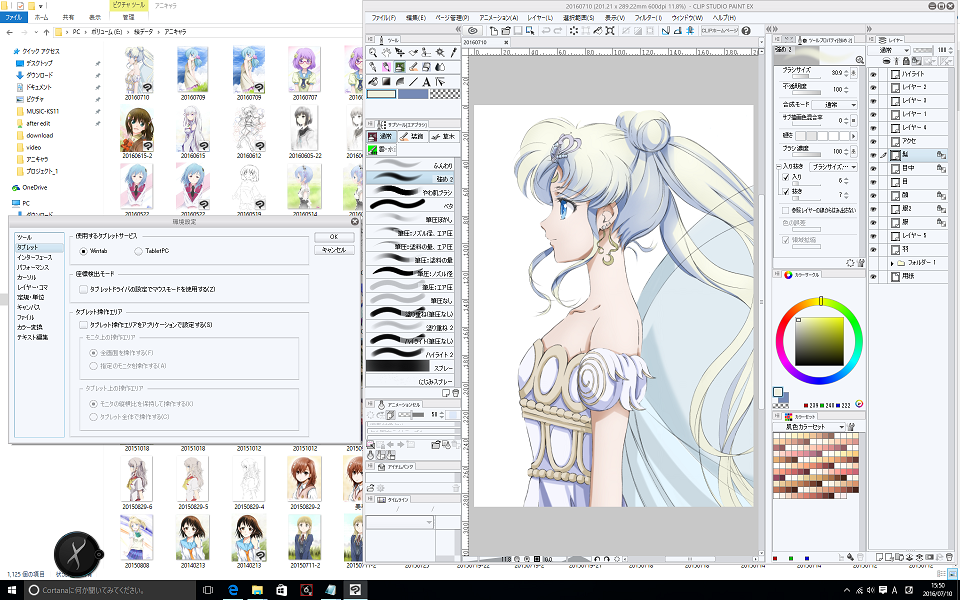Image resolution: width=960 pixels, height=600 pixels.
Task: Click OK in the 環境設定 dialog
Action: click(x=333, y=237)
